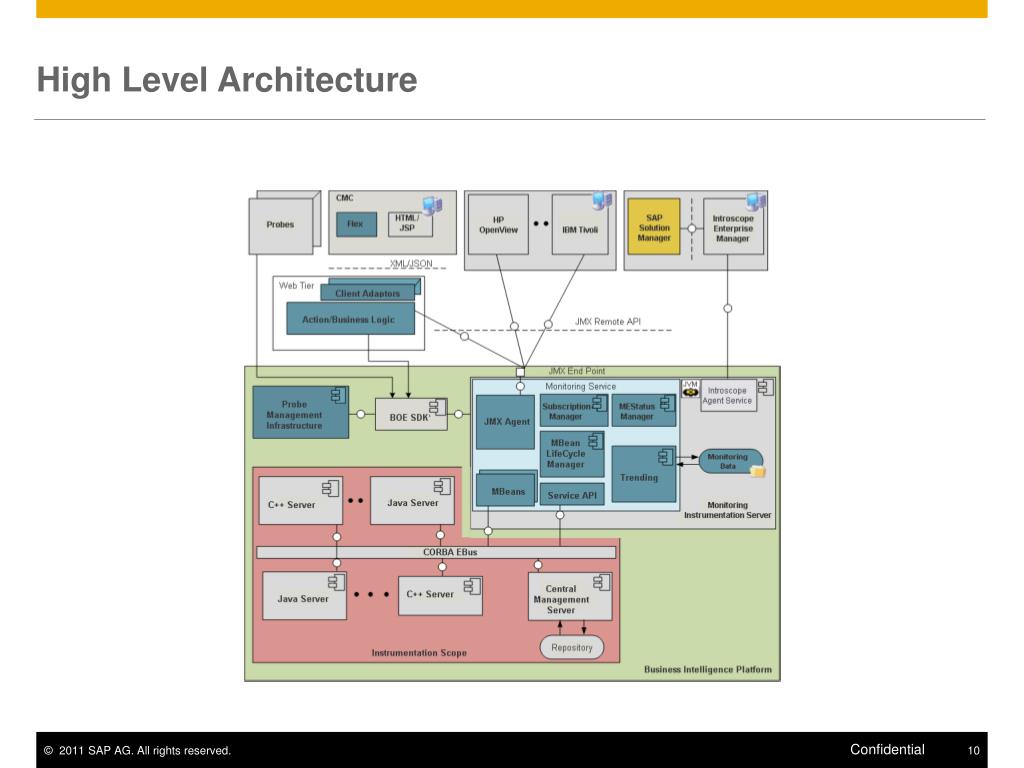Click the CORBA EBus bar
Viewport: 1024px width, 768px height.
pos(436,552)
